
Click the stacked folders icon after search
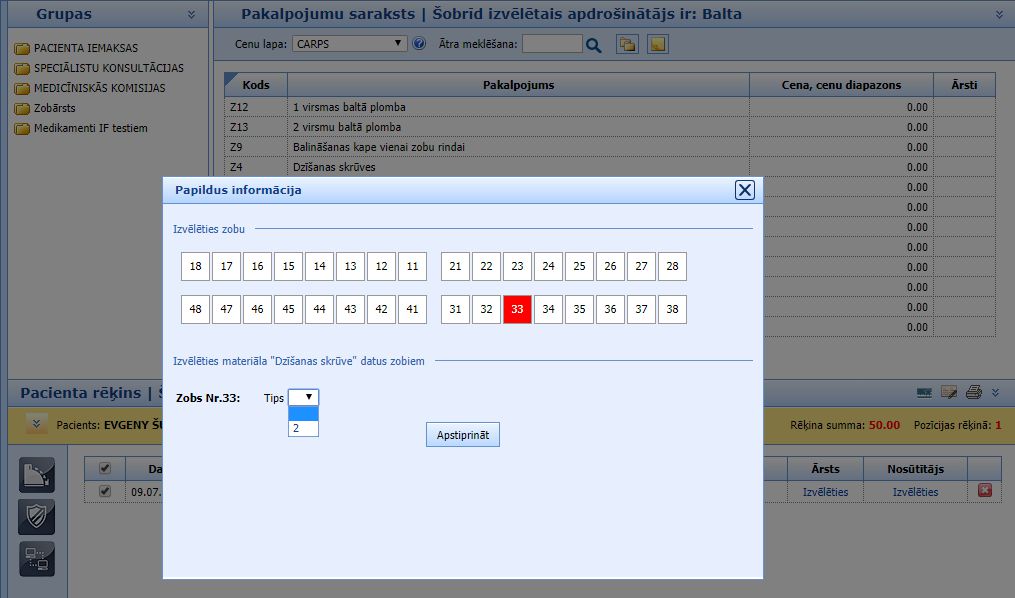pos(627,44)
